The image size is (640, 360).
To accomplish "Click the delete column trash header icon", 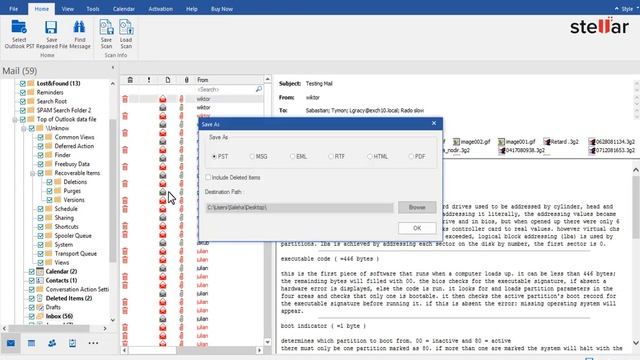I will pos(130,80).
